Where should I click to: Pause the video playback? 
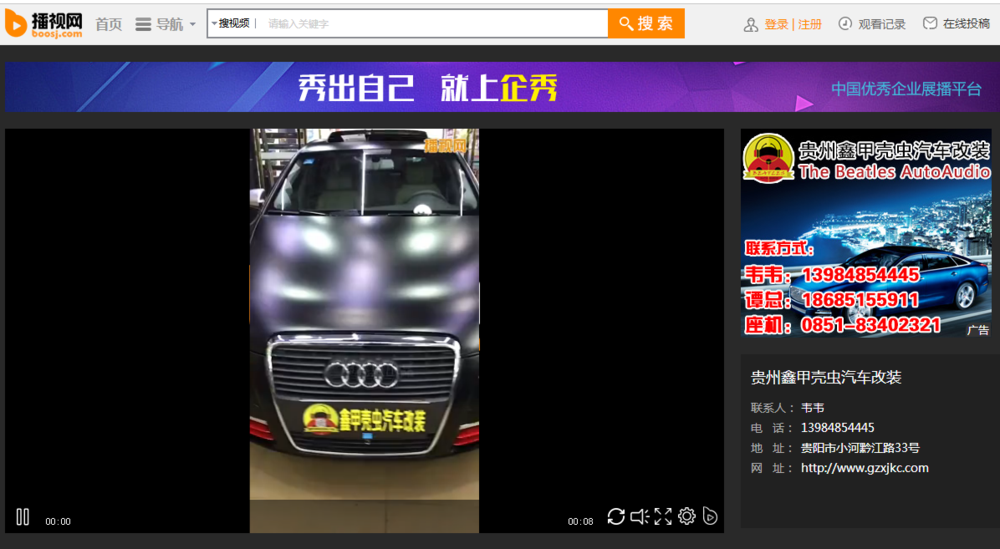tap(22, 517)
